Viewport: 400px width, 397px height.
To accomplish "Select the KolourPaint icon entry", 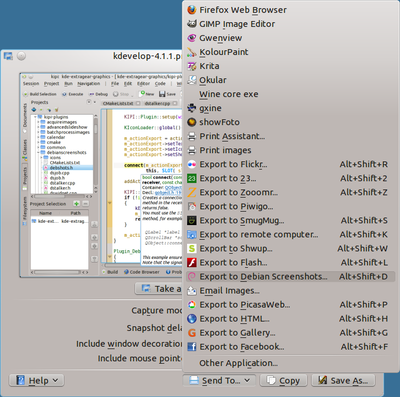I will point(191,52).
